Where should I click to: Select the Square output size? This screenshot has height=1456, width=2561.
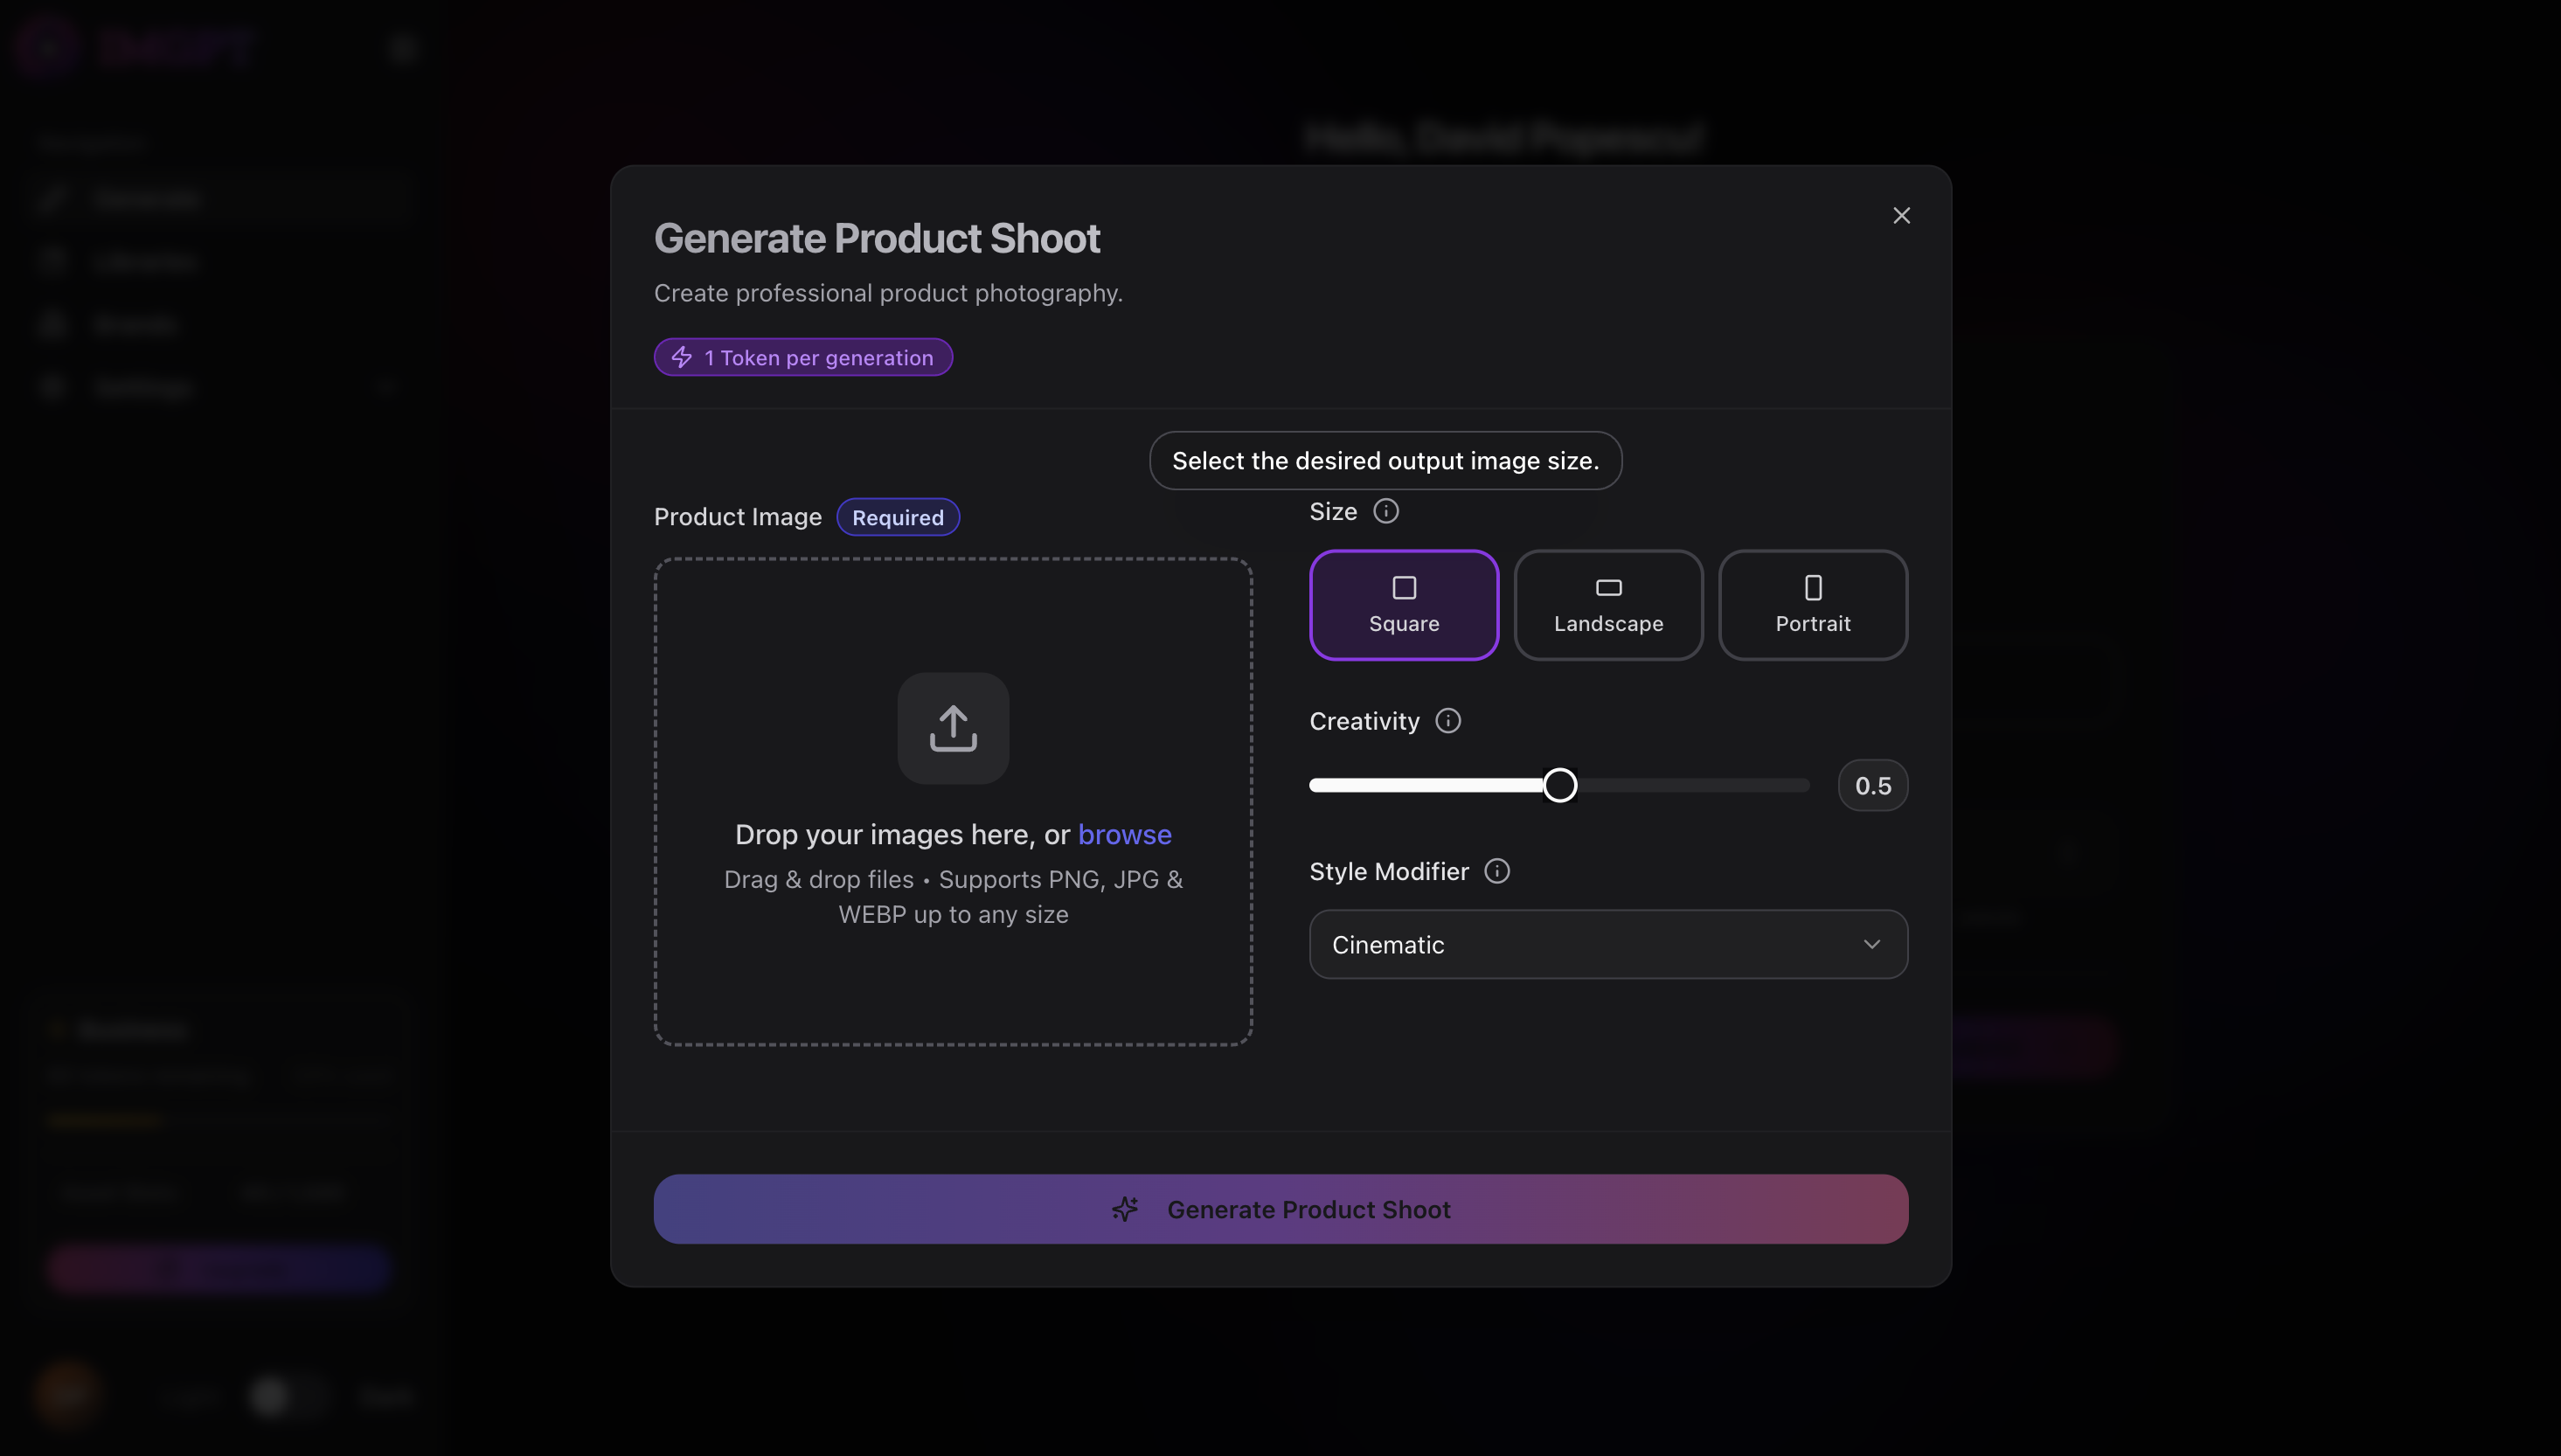[1404, 605]
